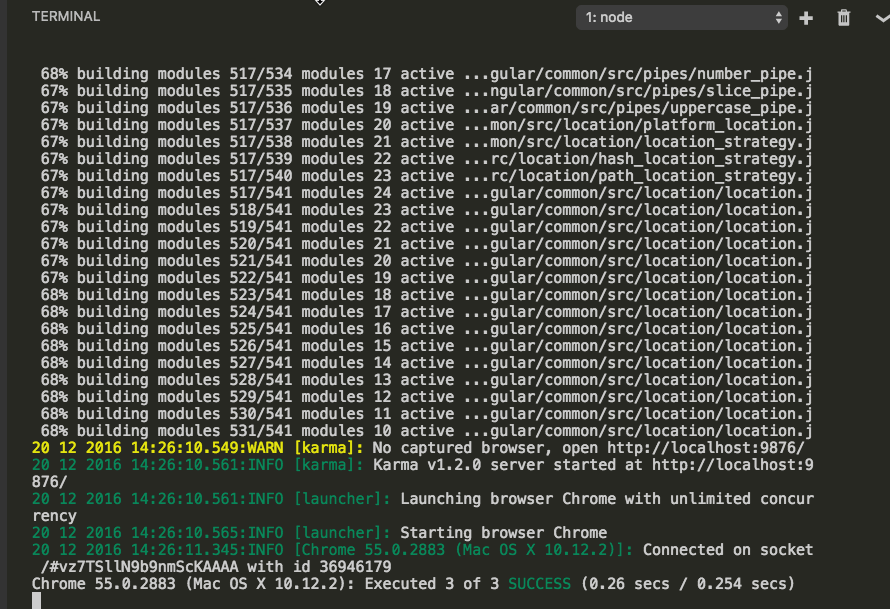Click the line with 'slice_pipe.j'
Viewport: 890px width, 609px height.
pos(426,91)
